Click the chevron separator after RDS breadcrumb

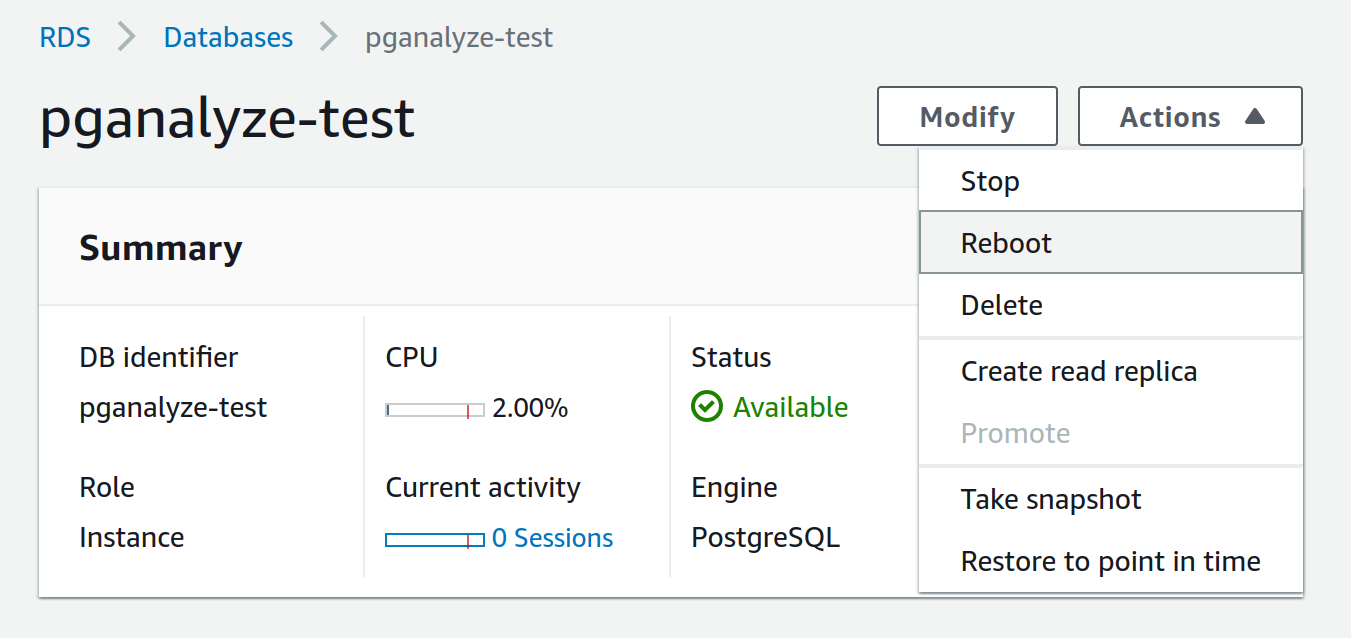[x=127, y=38]
